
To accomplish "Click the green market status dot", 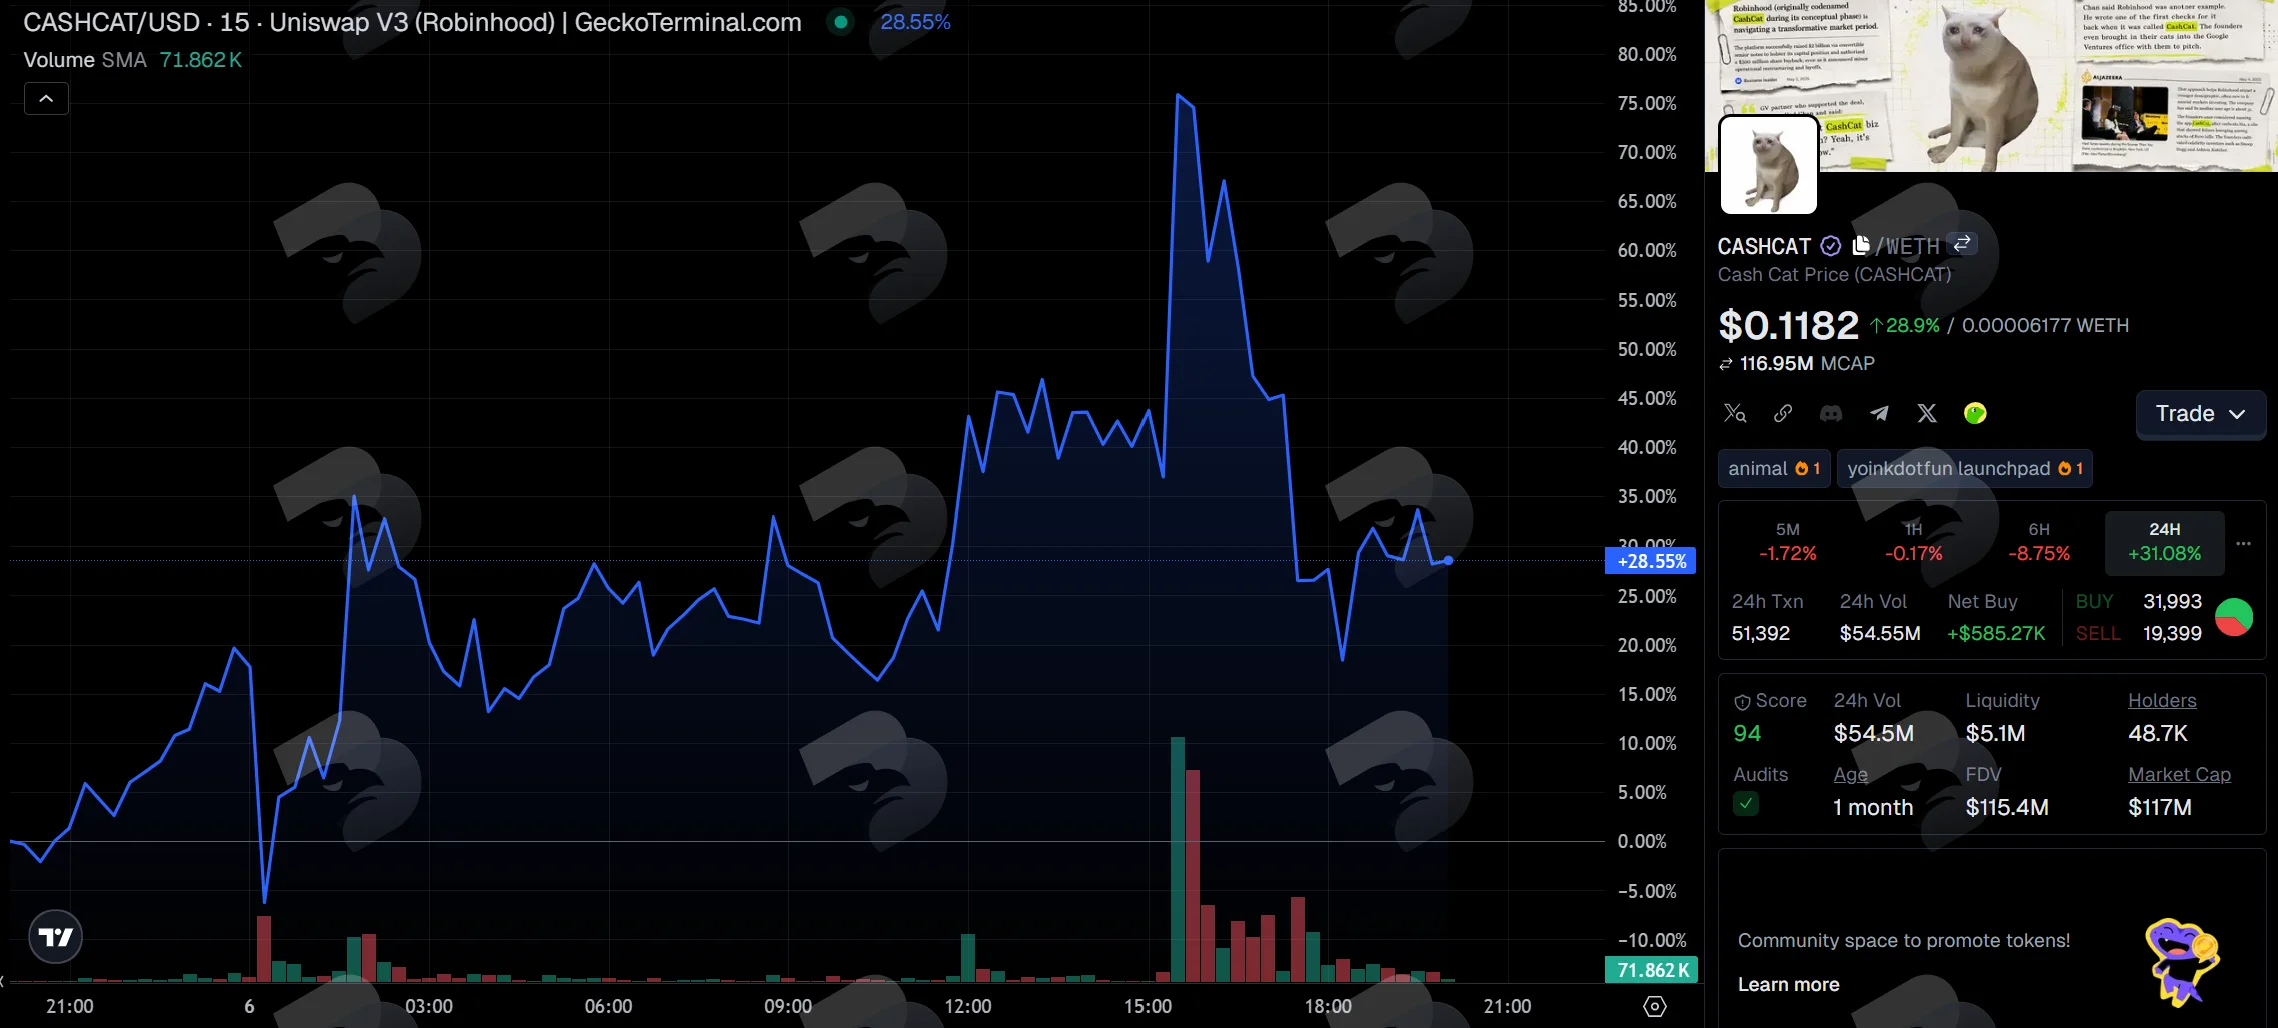I will click(x=841, y=22).
